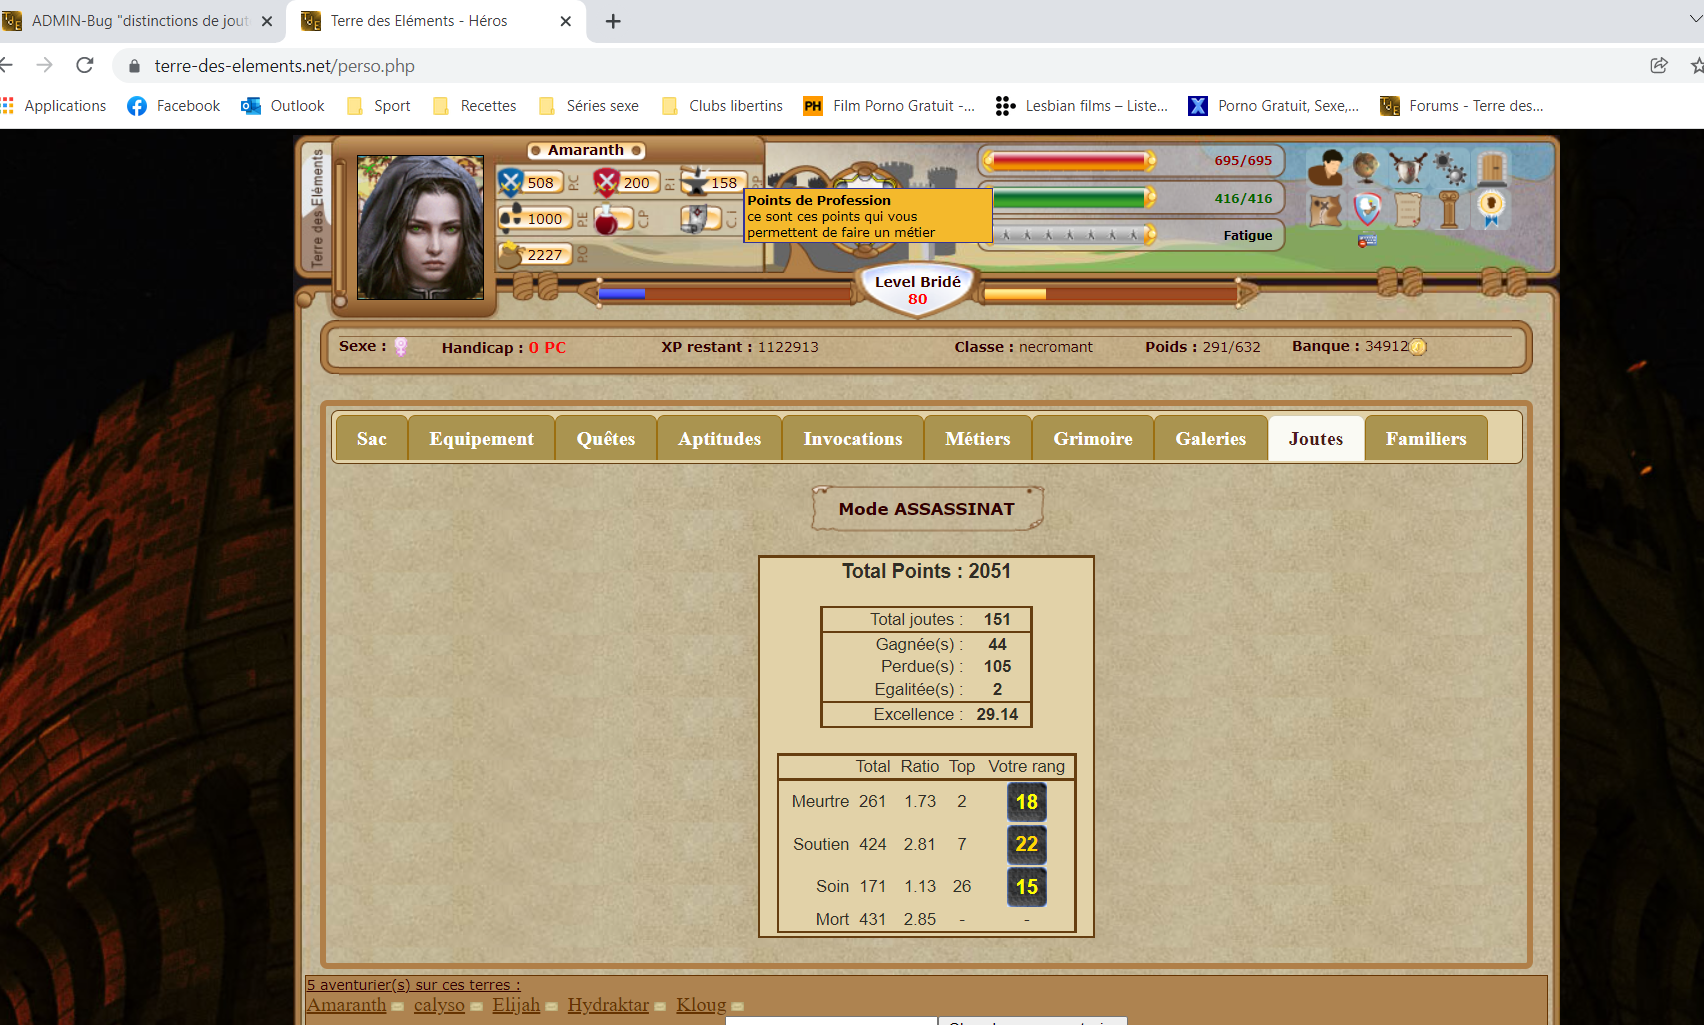This screenshot has width=1704, height=1025.
Task: Open the Kloug adventurer link
Action: click(x=701, y=1005)
